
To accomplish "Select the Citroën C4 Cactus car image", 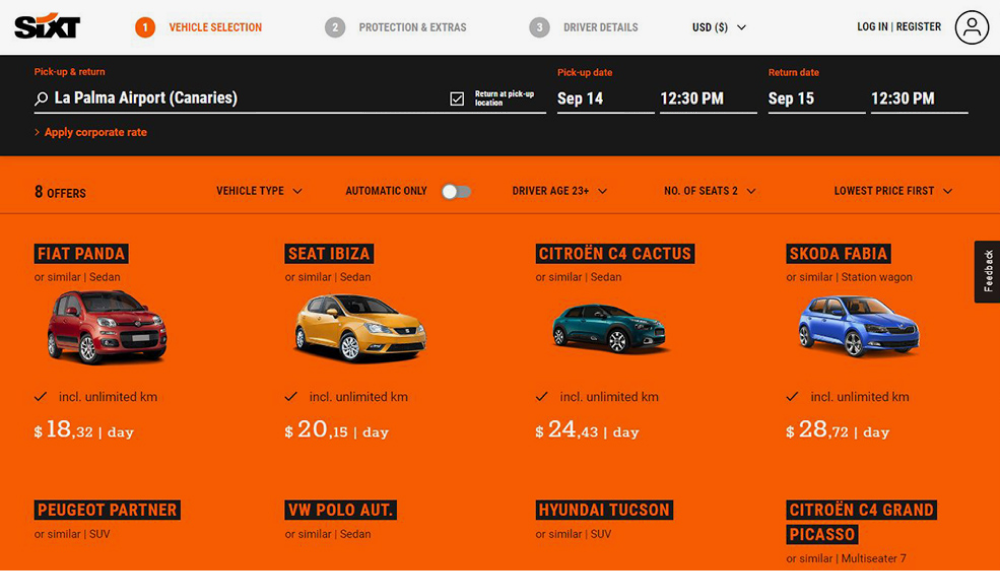I will tap(609, 328).
